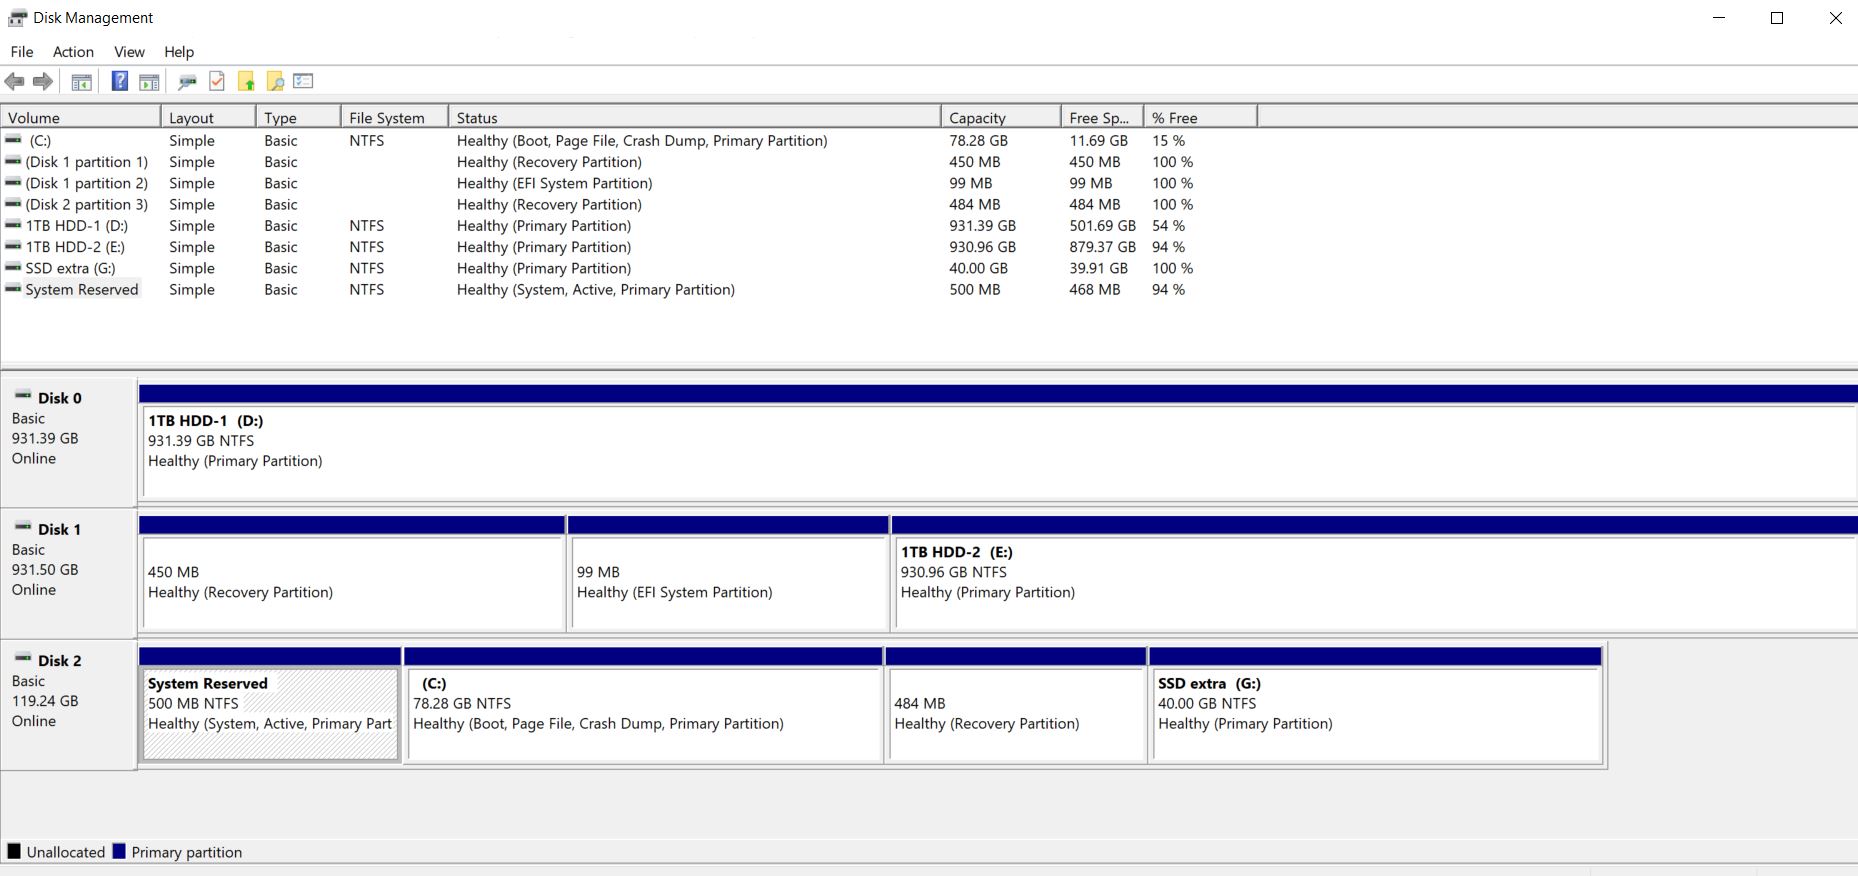Image resolution: width=1858 pixels, height=876 pixels.
Task: Toggle the Show/Hide Console Tree icon
Action: (x=82, y=82)
